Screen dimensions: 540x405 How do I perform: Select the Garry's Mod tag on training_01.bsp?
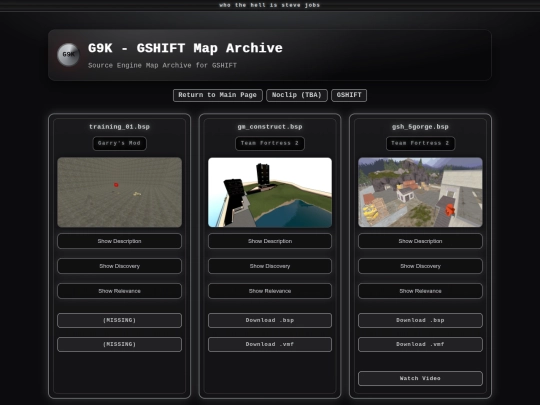click(120, 144)
